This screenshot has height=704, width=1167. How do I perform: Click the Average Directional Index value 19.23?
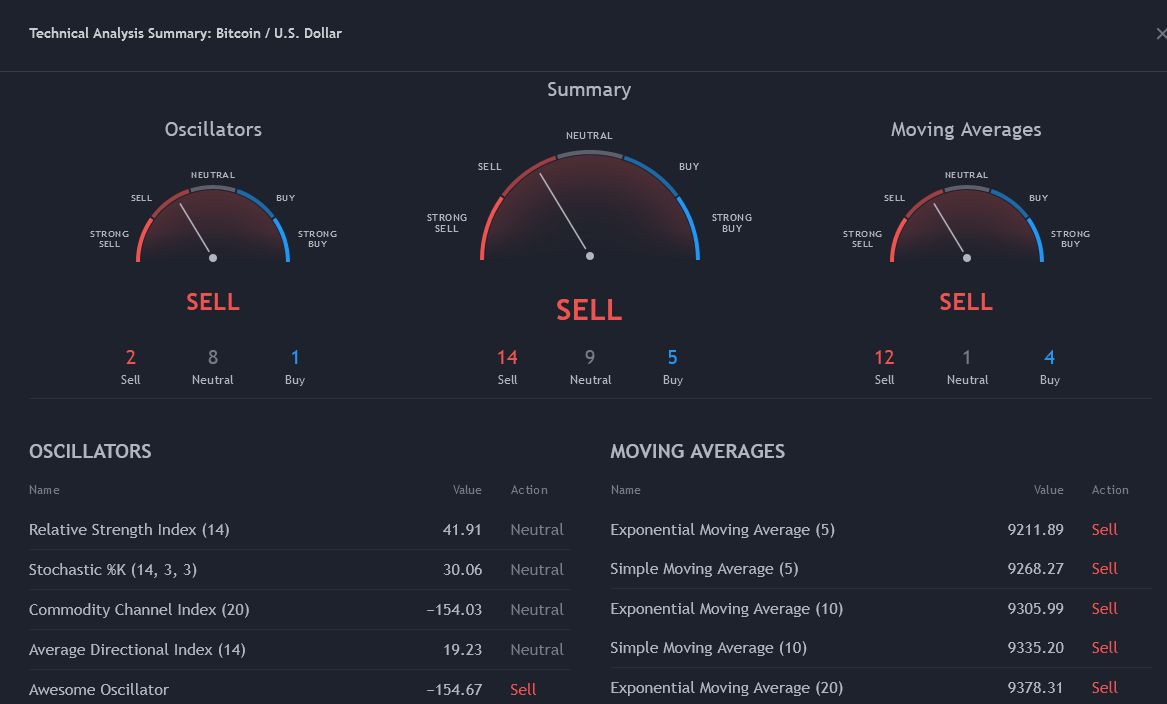[x=462, y=650]
